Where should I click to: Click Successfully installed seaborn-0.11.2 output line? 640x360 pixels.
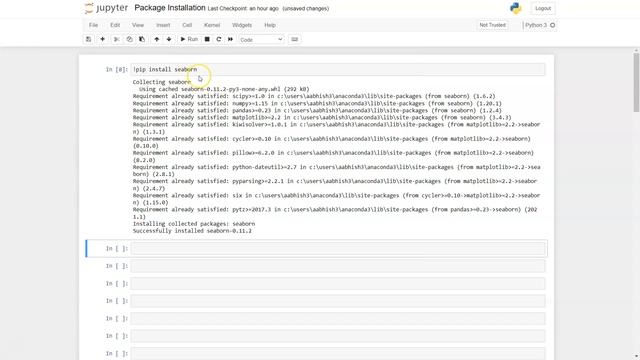[192, 231]
